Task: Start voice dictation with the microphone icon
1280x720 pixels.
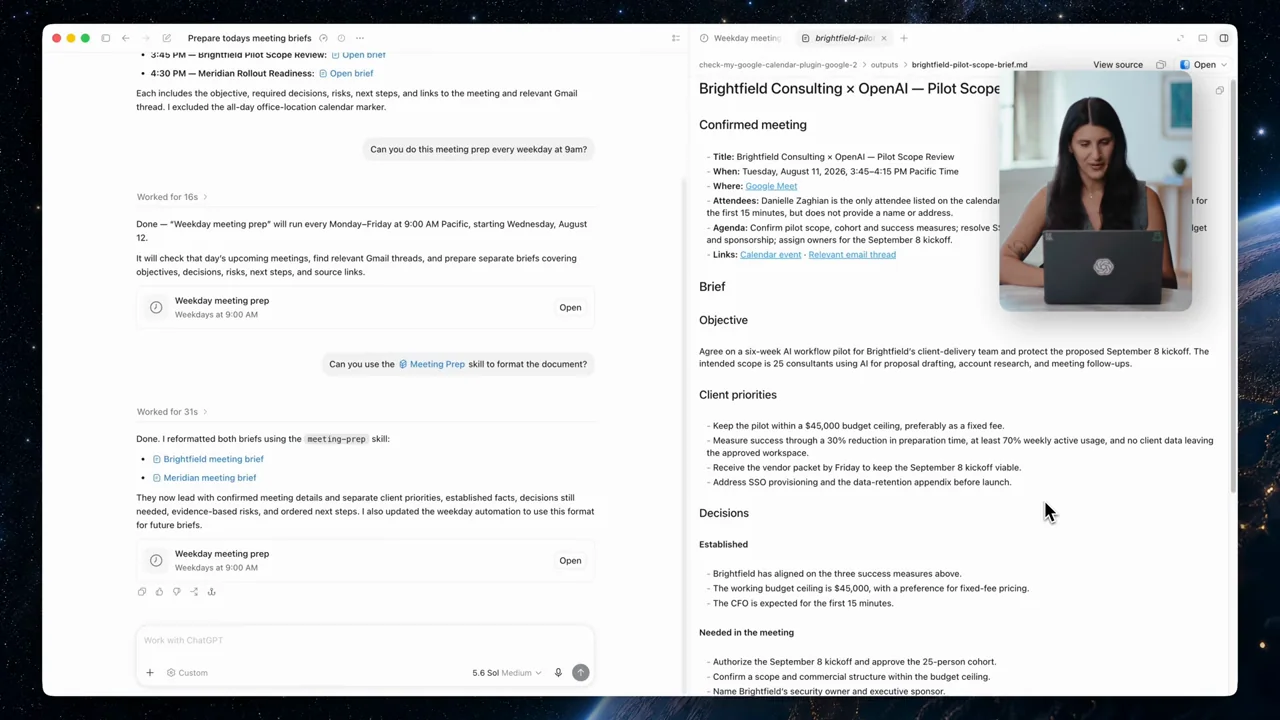Action: click(558, 673)
